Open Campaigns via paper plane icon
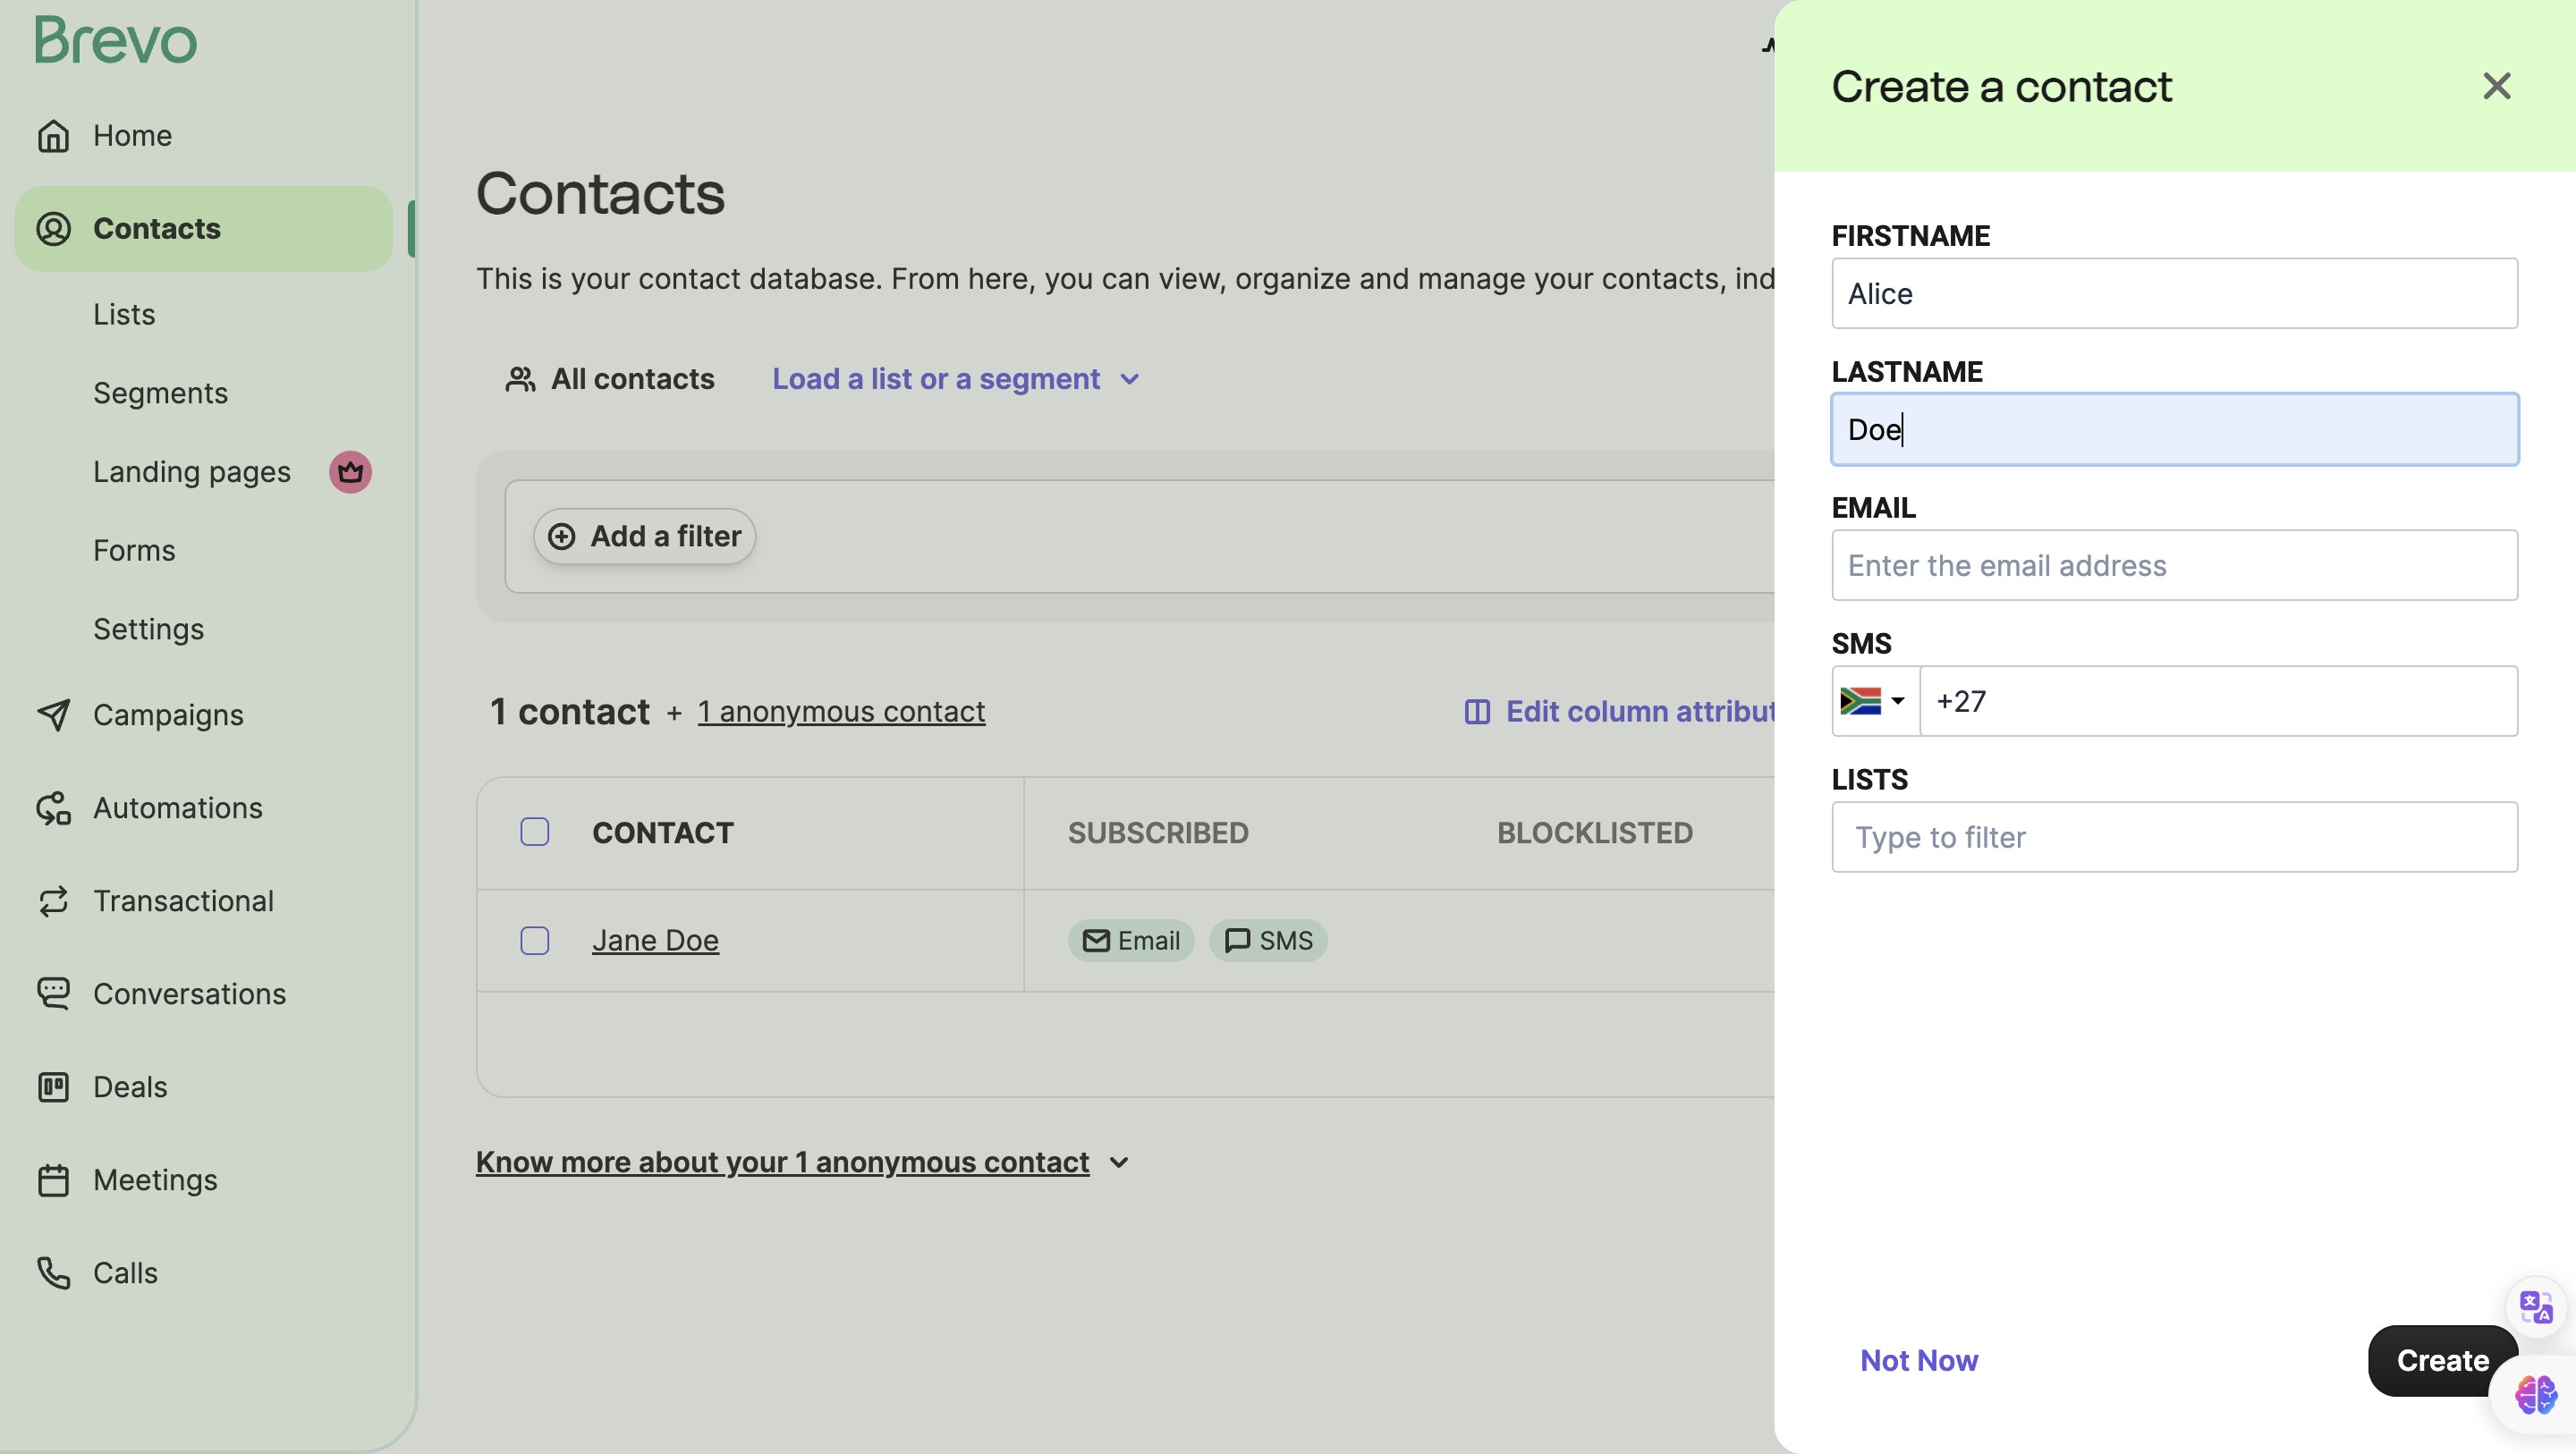 coord(53,715)
